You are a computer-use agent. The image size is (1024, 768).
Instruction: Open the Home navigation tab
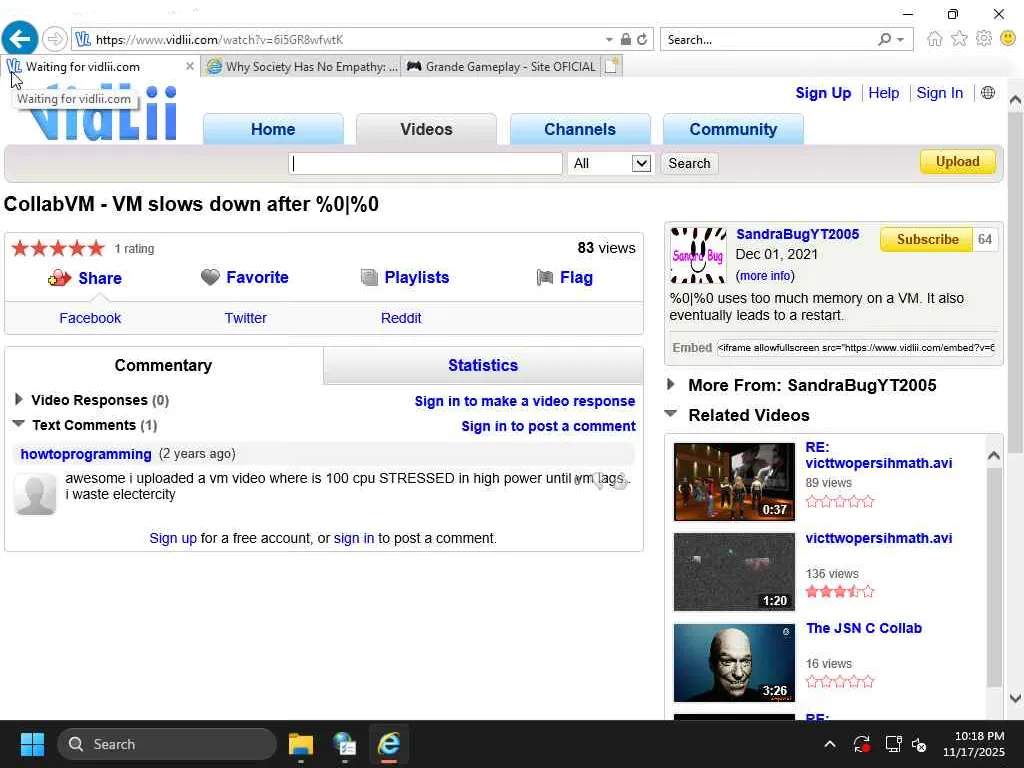pos(273,129)
